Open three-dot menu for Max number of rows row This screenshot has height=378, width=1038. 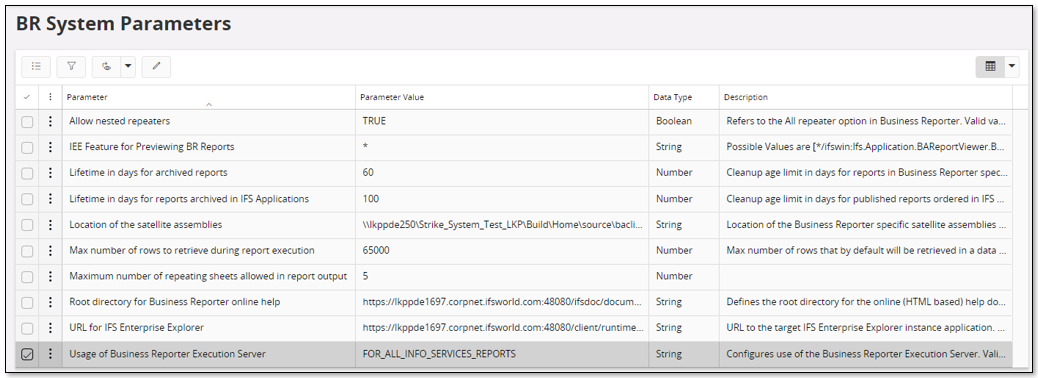click(50, 251)
